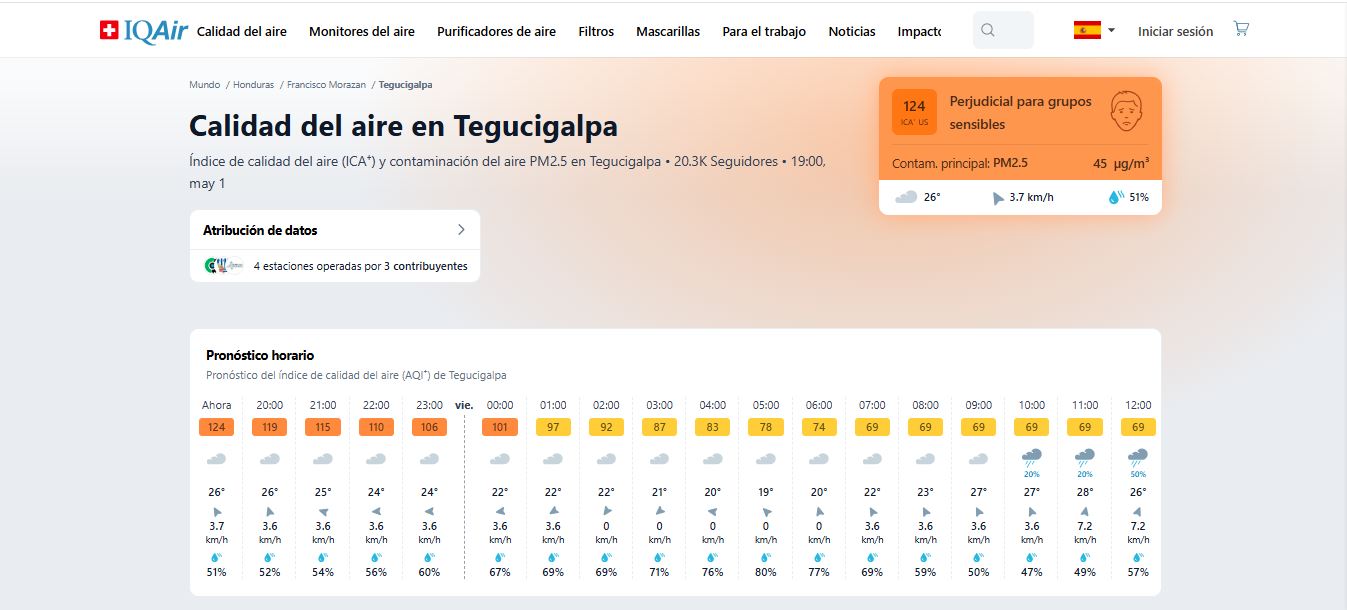
Task: Click the 124 AQI badge in orange card
Action: [914, 111]
